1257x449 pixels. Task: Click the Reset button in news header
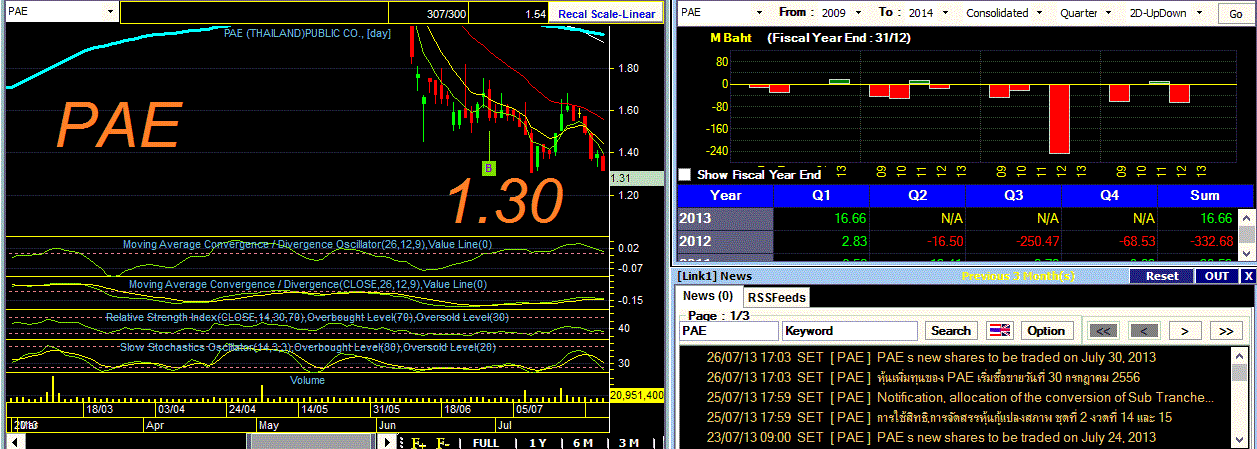(1161, 276)
